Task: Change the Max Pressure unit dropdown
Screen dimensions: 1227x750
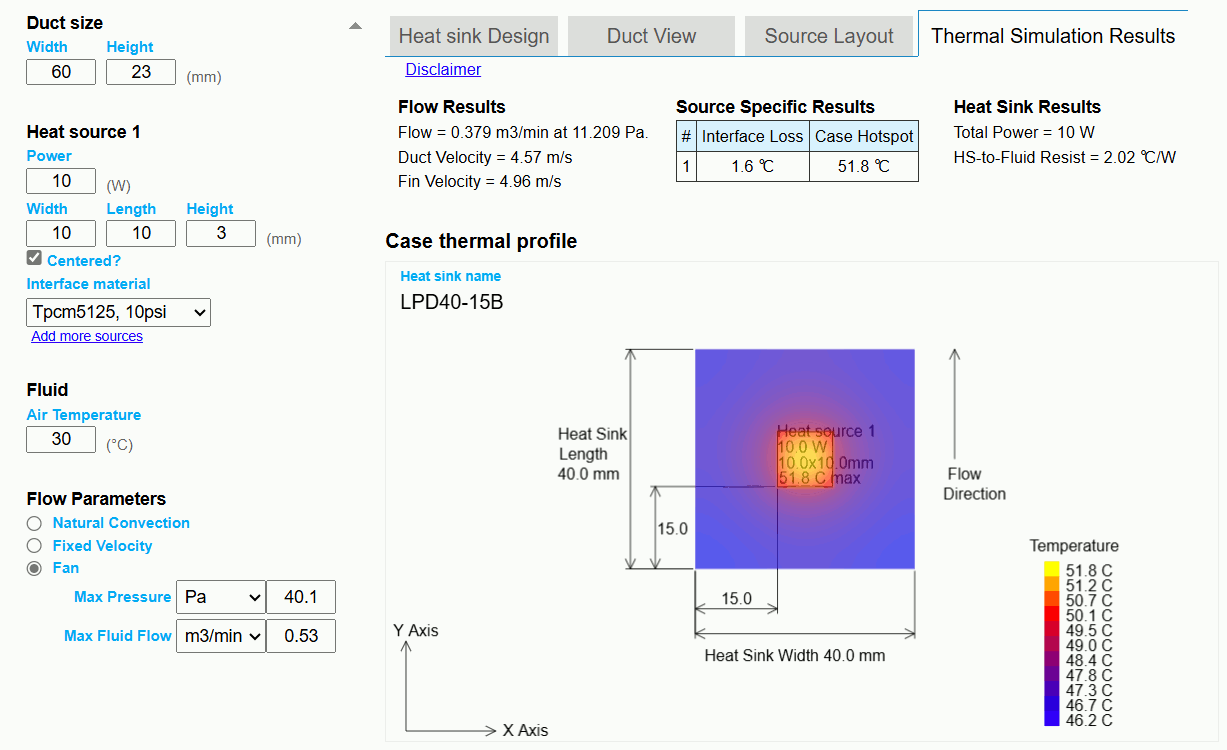Action: click(x=220, y=597)
